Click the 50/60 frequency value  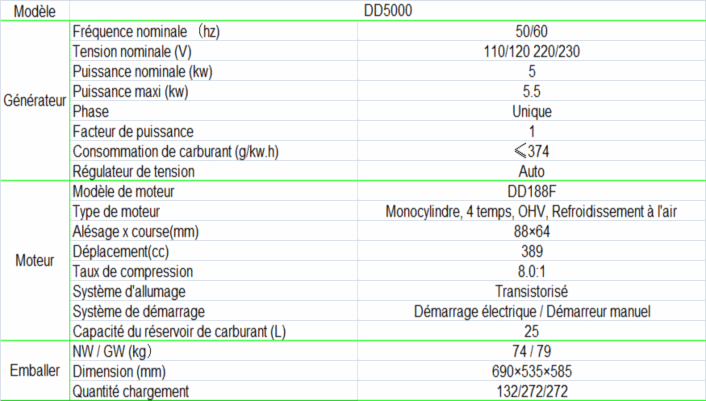[531, 32]
